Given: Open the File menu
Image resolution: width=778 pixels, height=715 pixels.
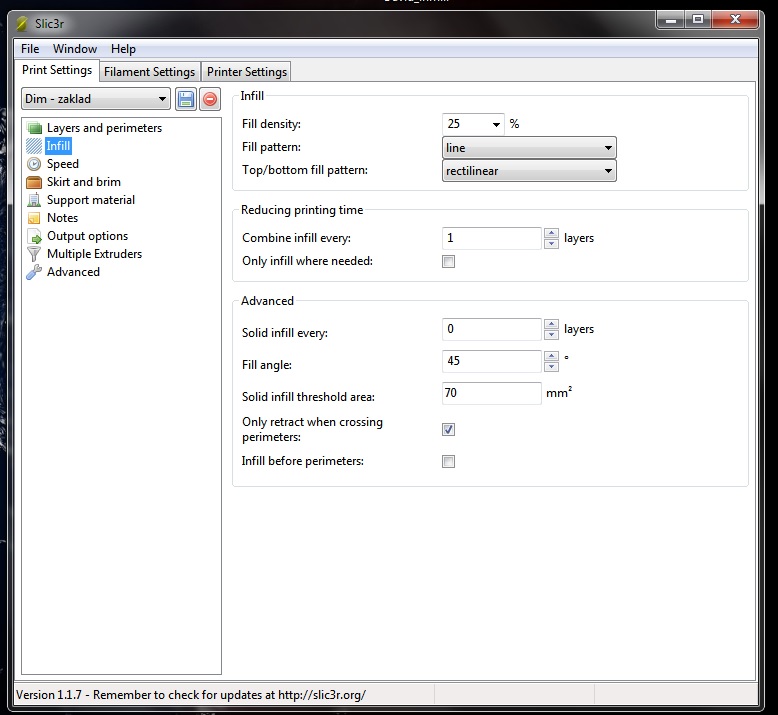Looking at the screenshot, I should click(x=30, y=49).
